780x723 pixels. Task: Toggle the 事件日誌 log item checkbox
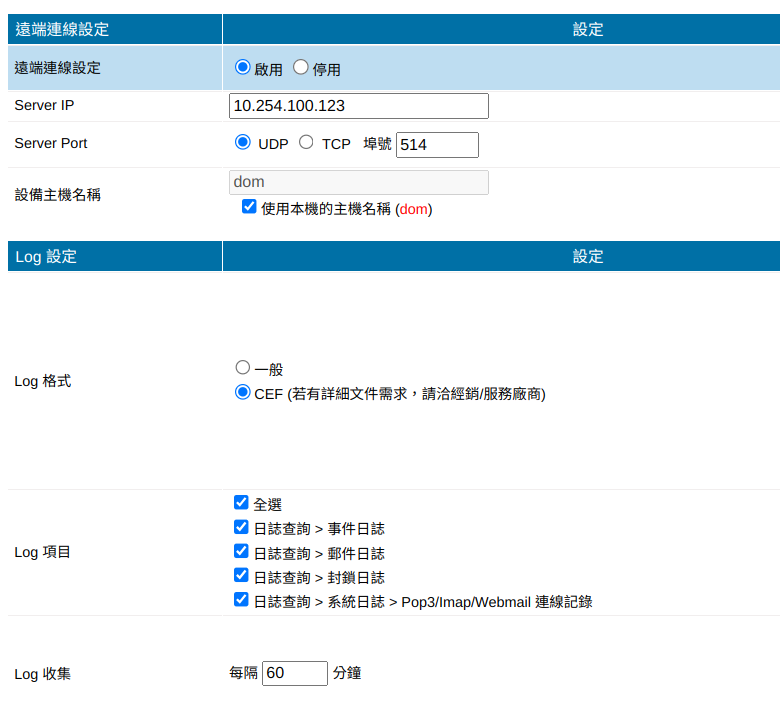point(241,527)
